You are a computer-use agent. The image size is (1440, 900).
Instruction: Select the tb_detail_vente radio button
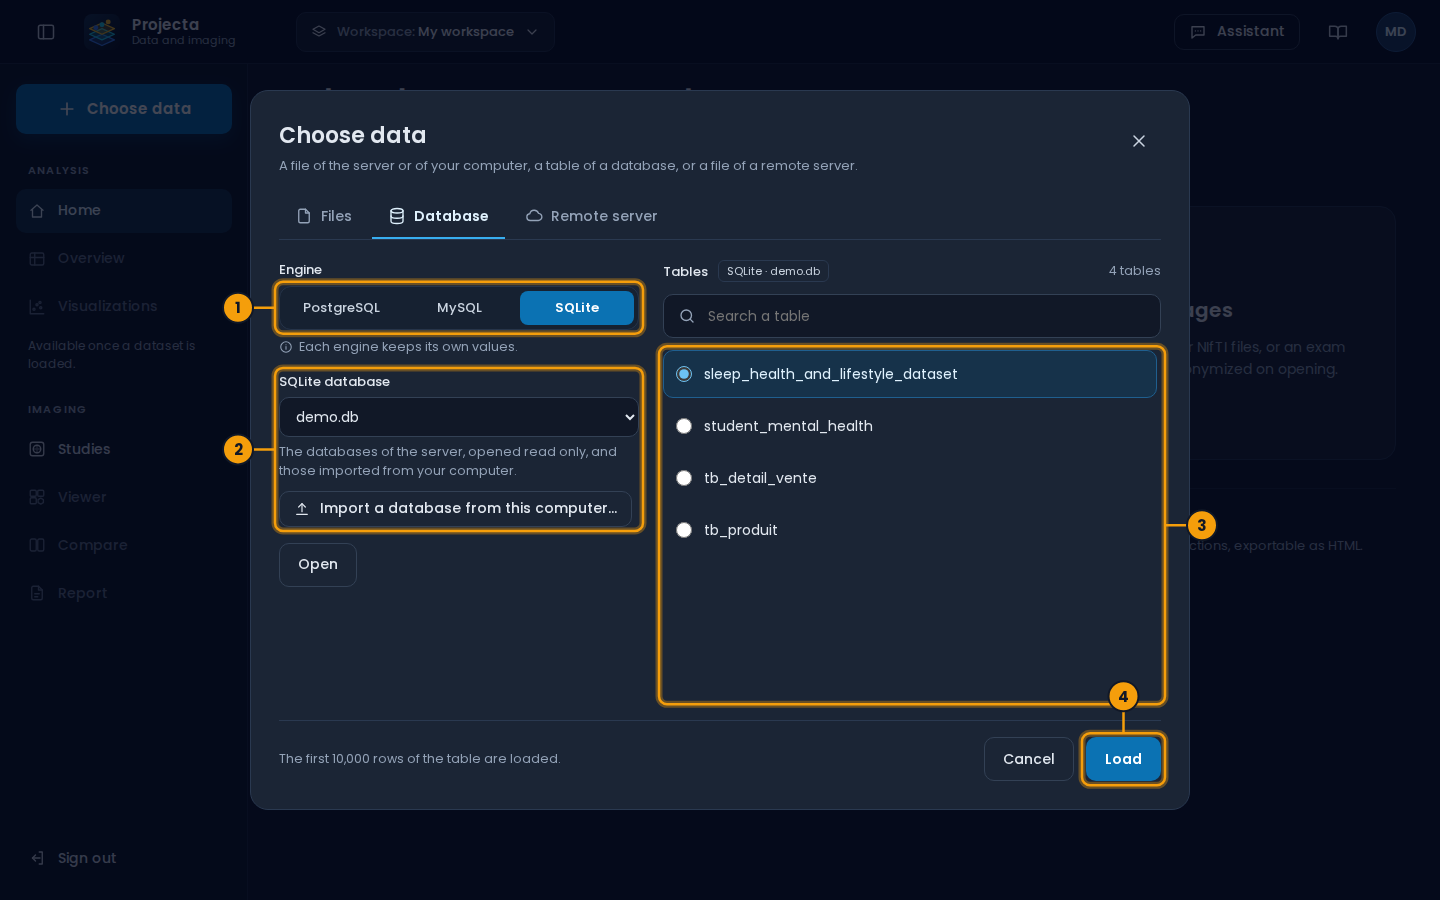pyautogui.click(x=684, y=478)
